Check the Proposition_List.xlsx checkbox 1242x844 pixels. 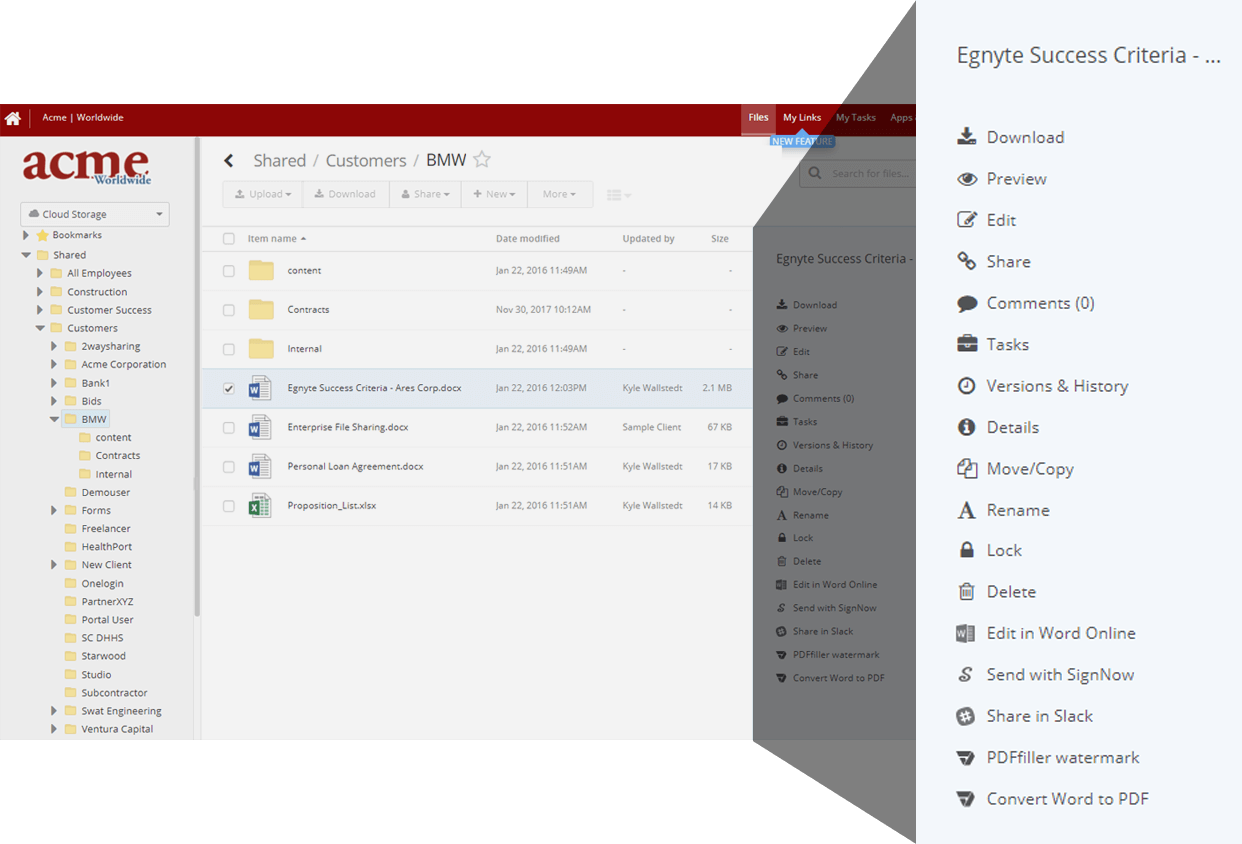point(229,506)
